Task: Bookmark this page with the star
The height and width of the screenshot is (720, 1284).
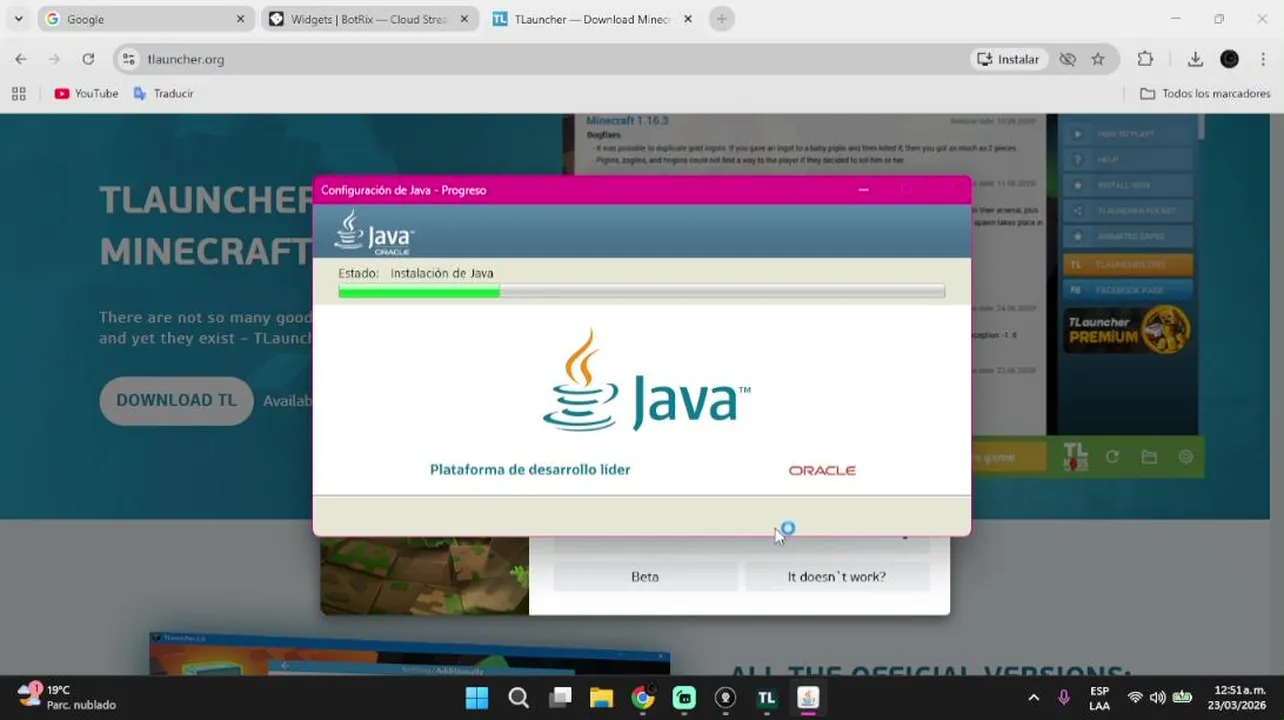Action: pos(1098,59)
